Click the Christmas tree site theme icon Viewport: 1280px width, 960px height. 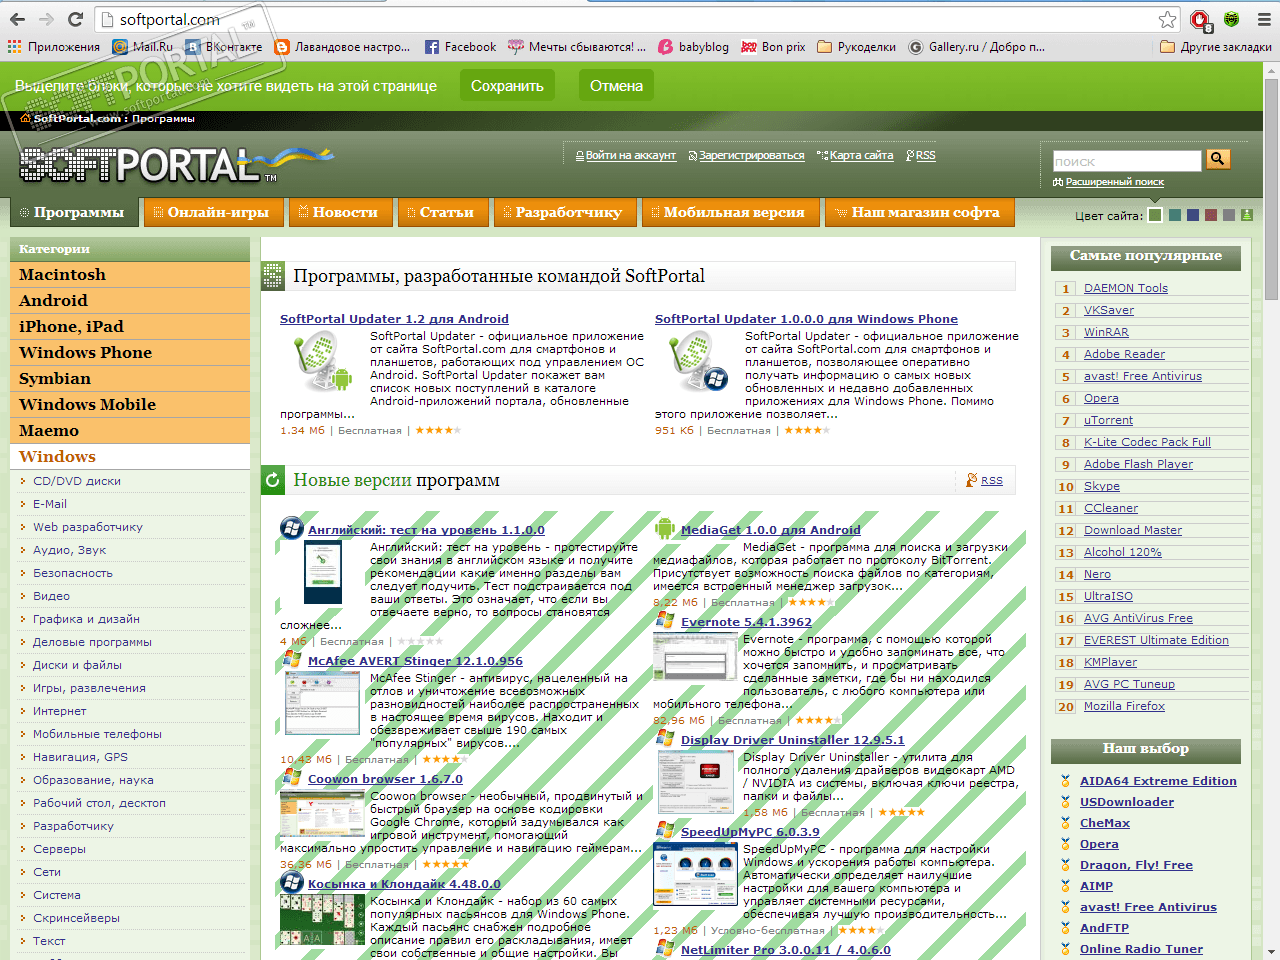pyautogui.click(x=1246, y=215)
